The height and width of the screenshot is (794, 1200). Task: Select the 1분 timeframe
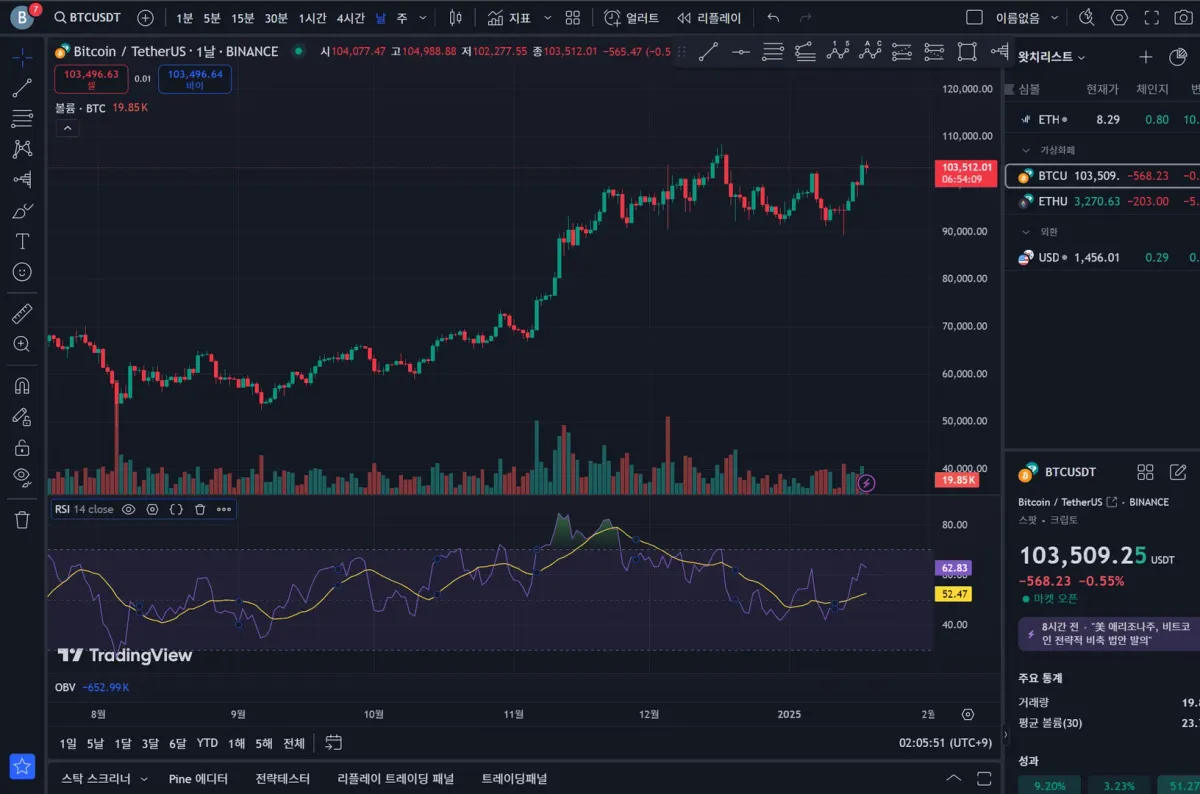[185, 18]
